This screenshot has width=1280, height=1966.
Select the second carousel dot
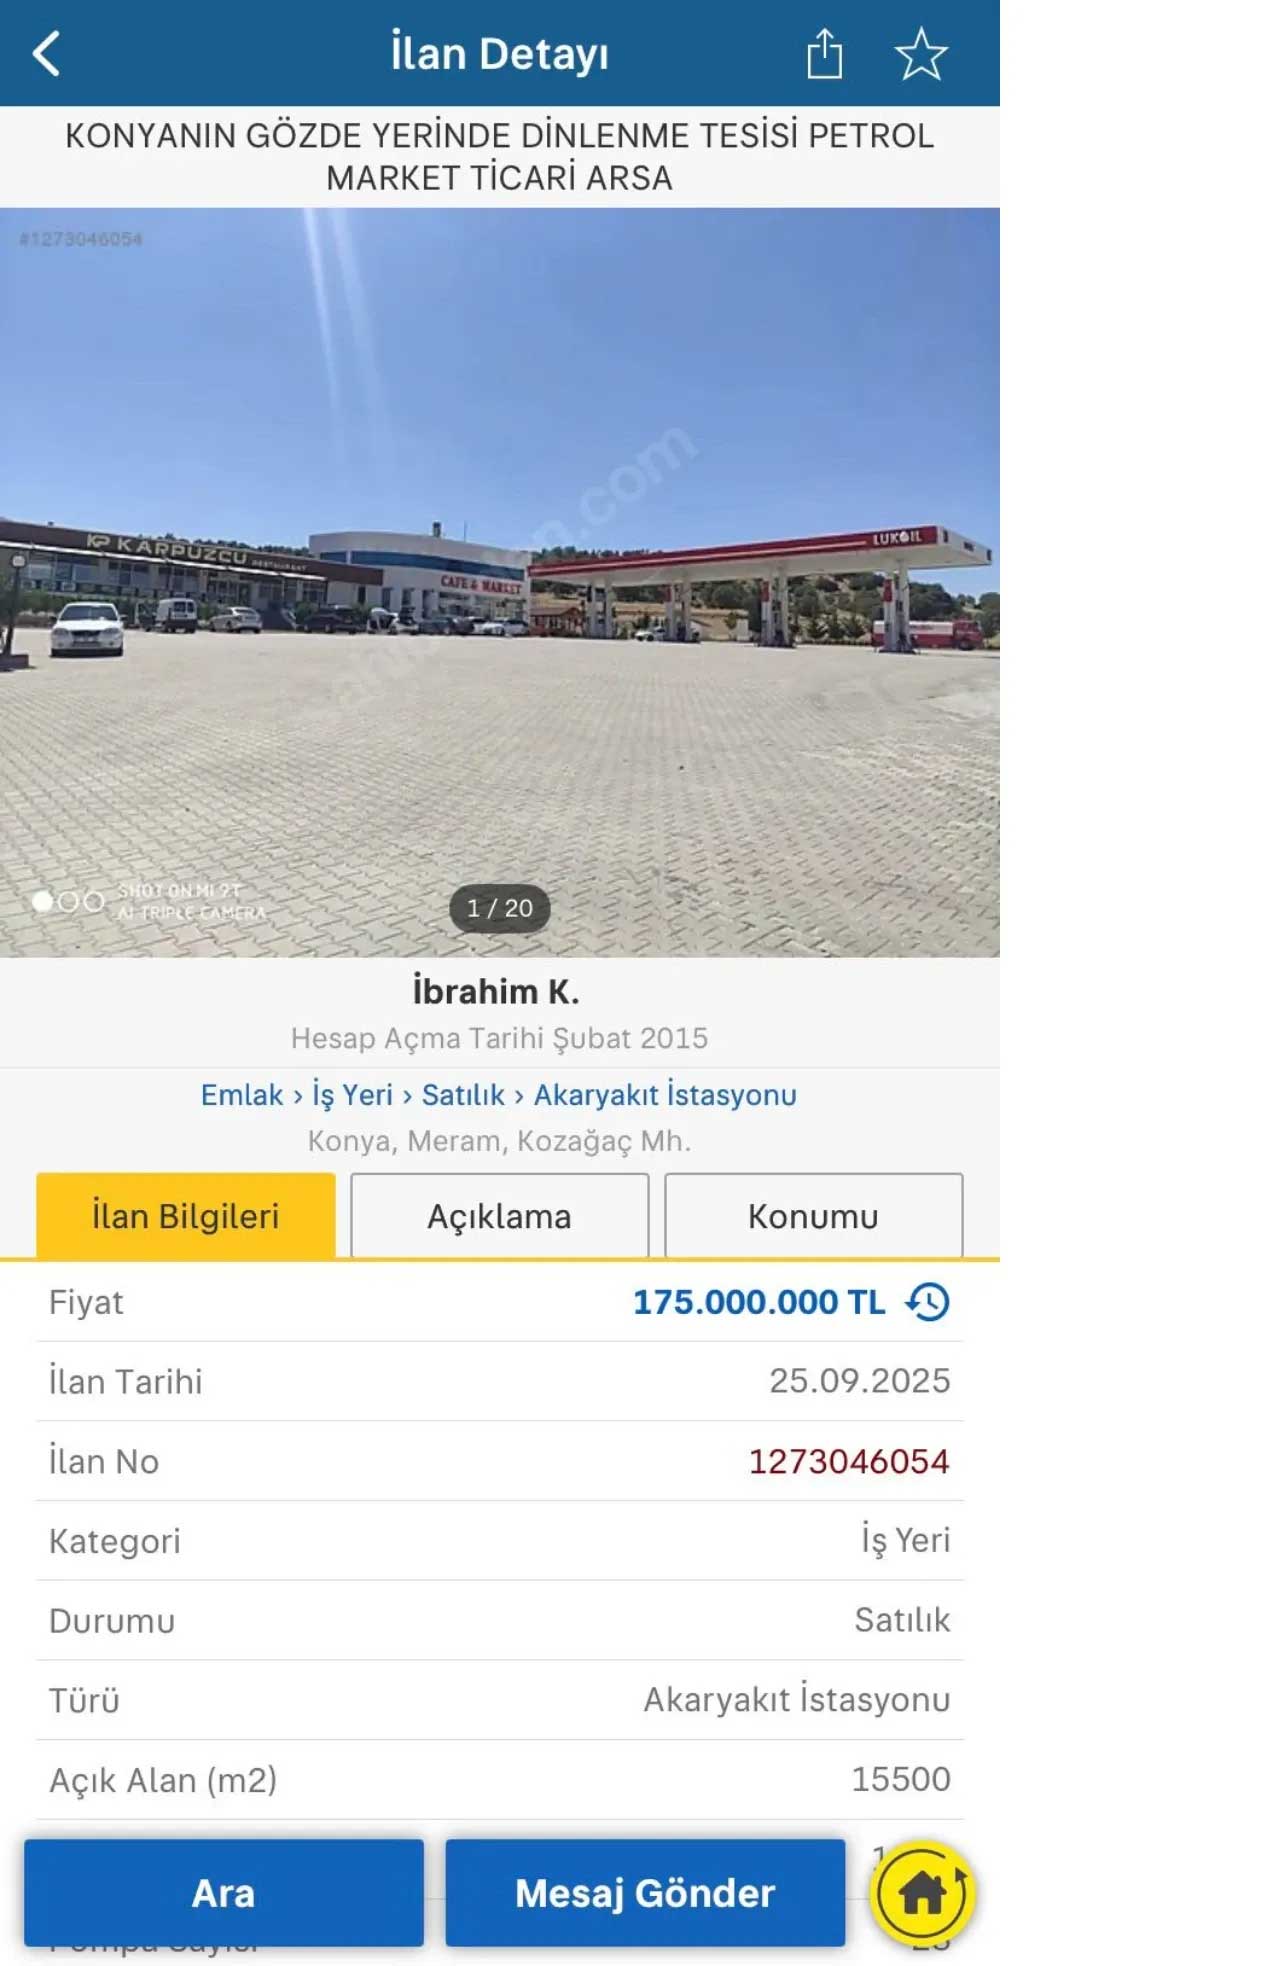click(x=68, y=903)
